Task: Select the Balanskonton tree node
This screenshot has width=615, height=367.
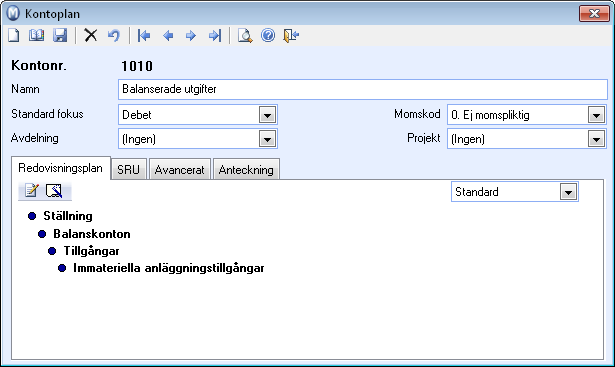Action: pyautogui.click(x=92, y=234)
